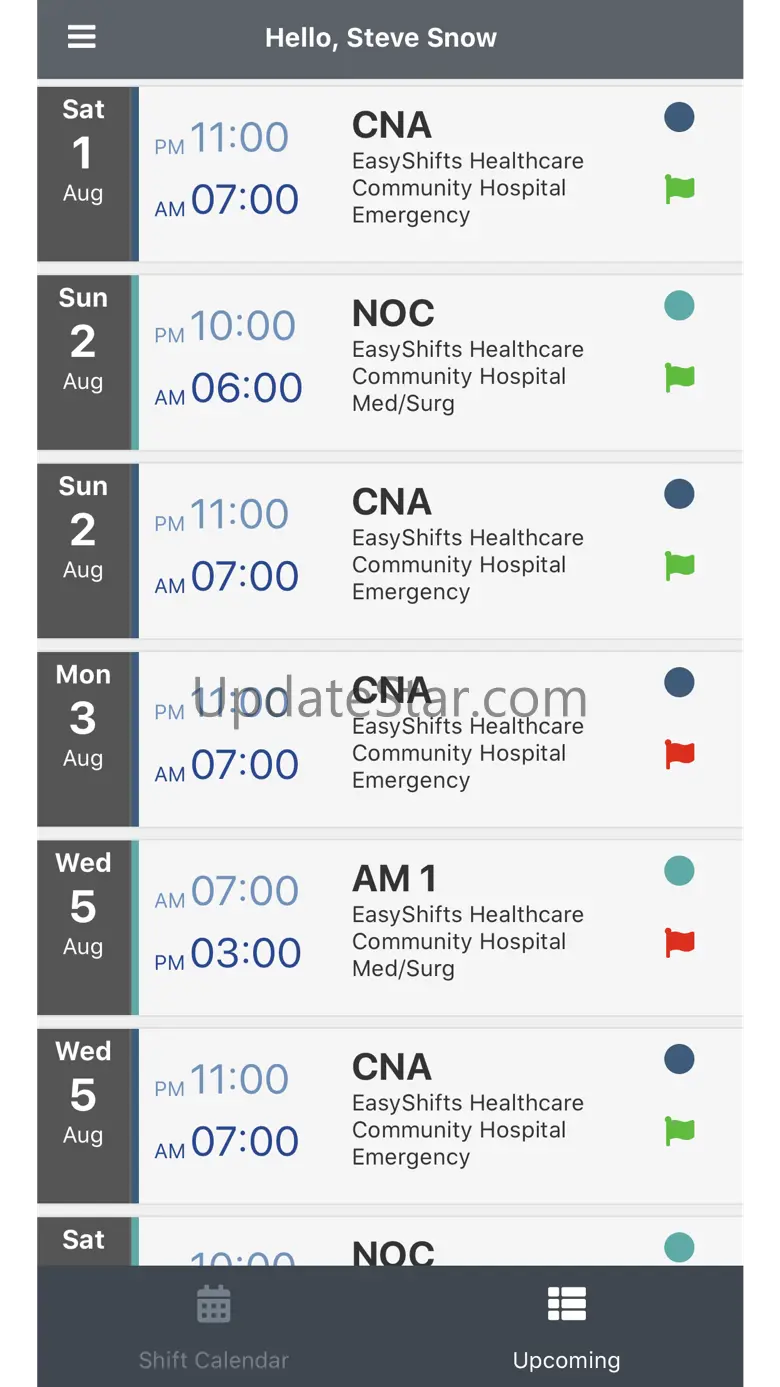Tap the Hello, Steve Snow header title
Image resolution: width=780 pixels, height=1387 pixels.
381,38
